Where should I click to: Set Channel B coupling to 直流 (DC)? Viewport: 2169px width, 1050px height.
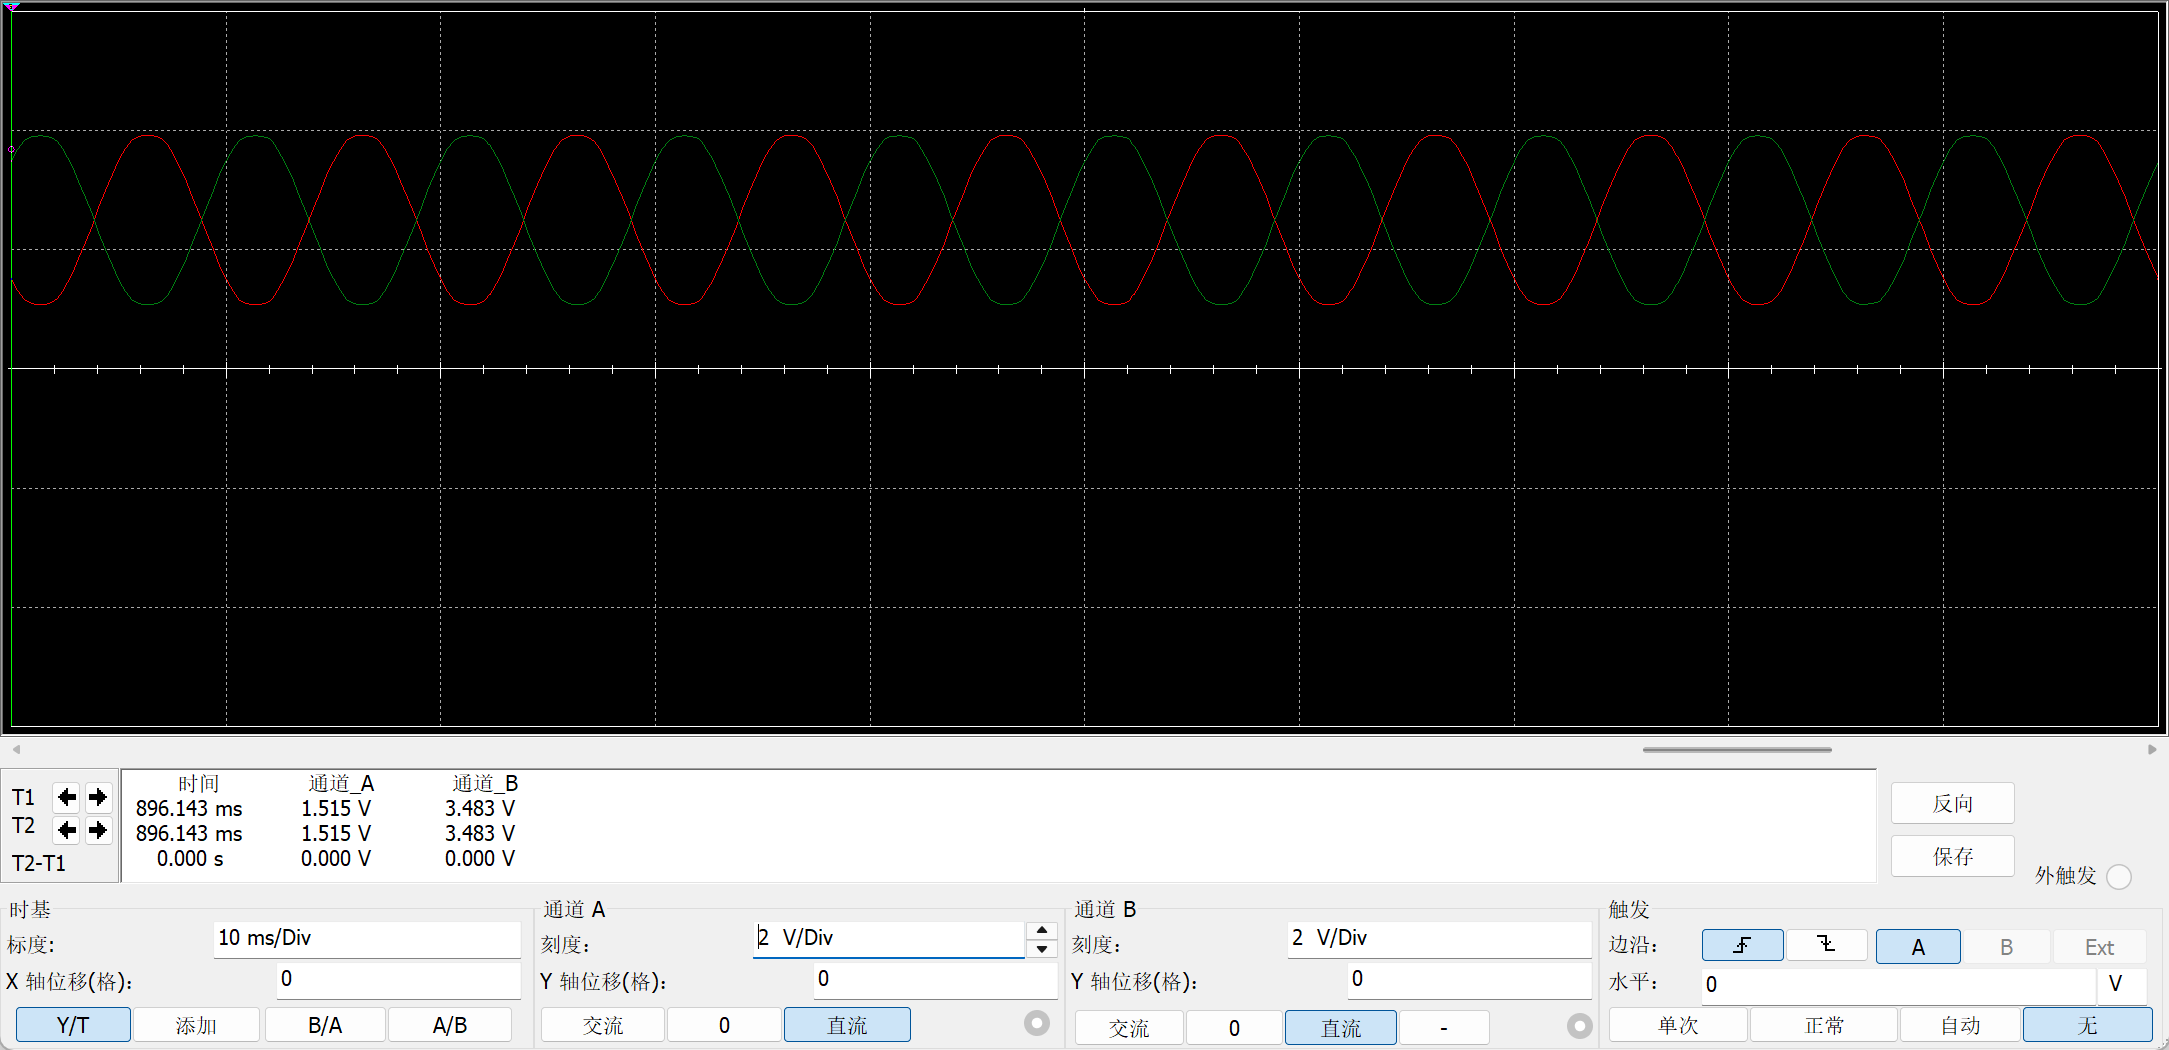click(1341, 1028)
